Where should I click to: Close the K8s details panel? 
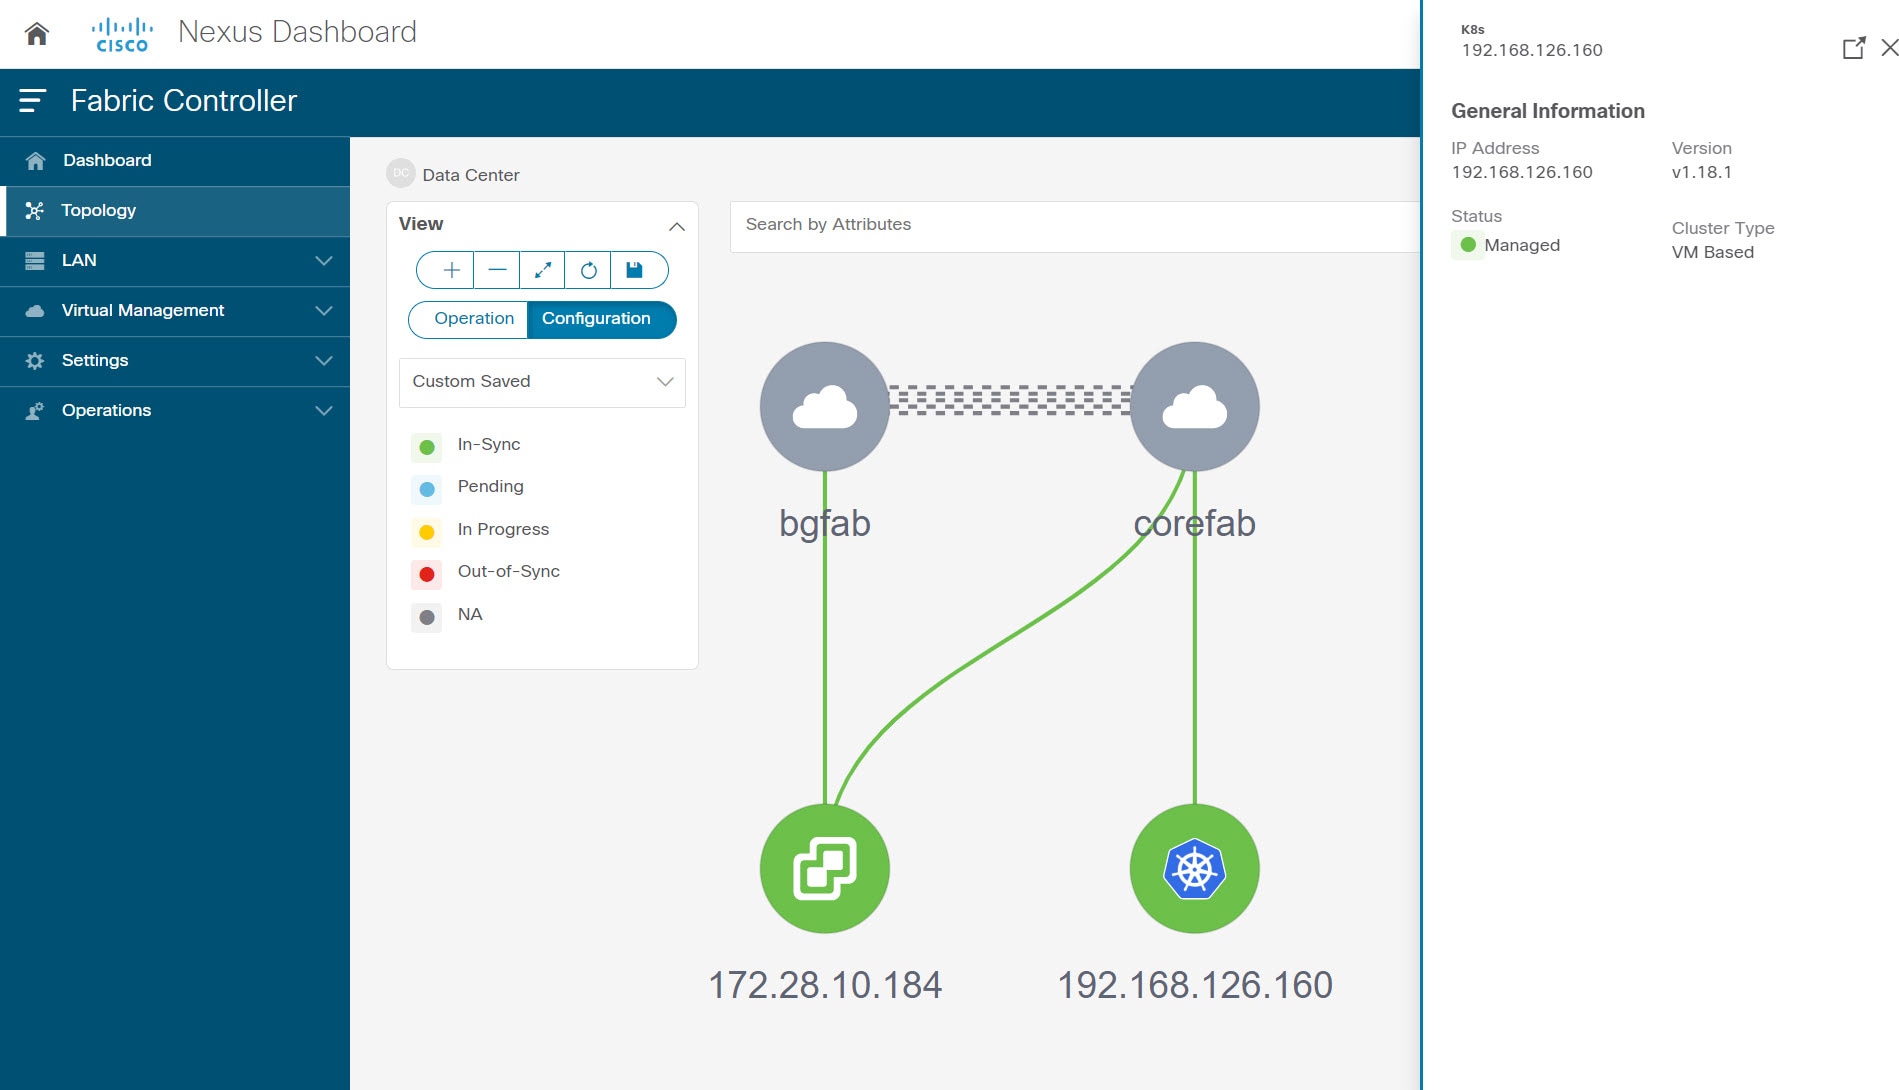click(x=1889, y=48)
